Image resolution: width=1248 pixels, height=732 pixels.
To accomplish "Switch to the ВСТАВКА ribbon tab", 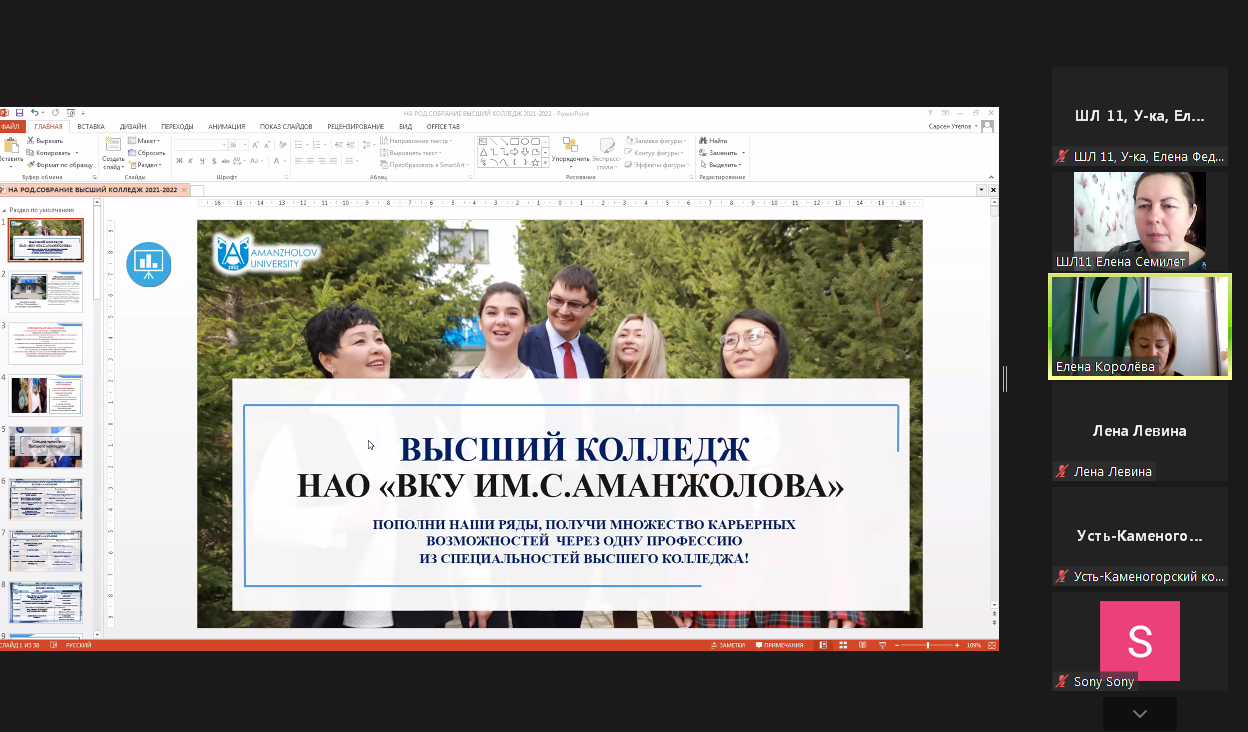I will 91,127.
